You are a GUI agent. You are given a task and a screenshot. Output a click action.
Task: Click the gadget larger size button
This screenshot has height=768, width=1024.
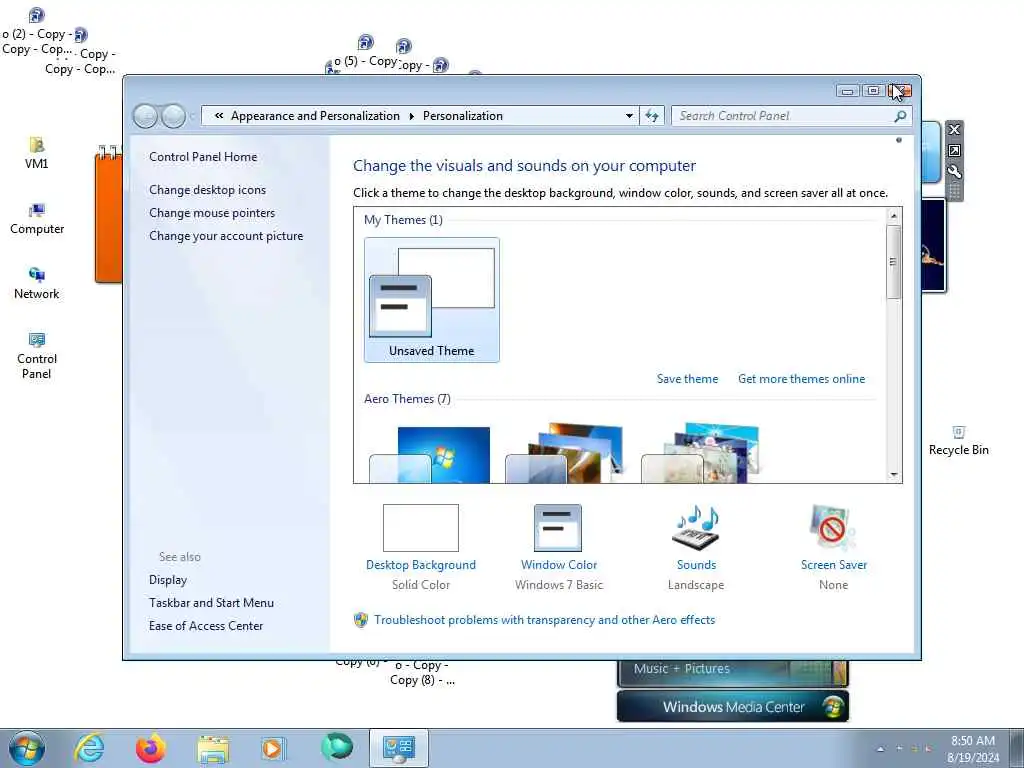pos(954,151)
